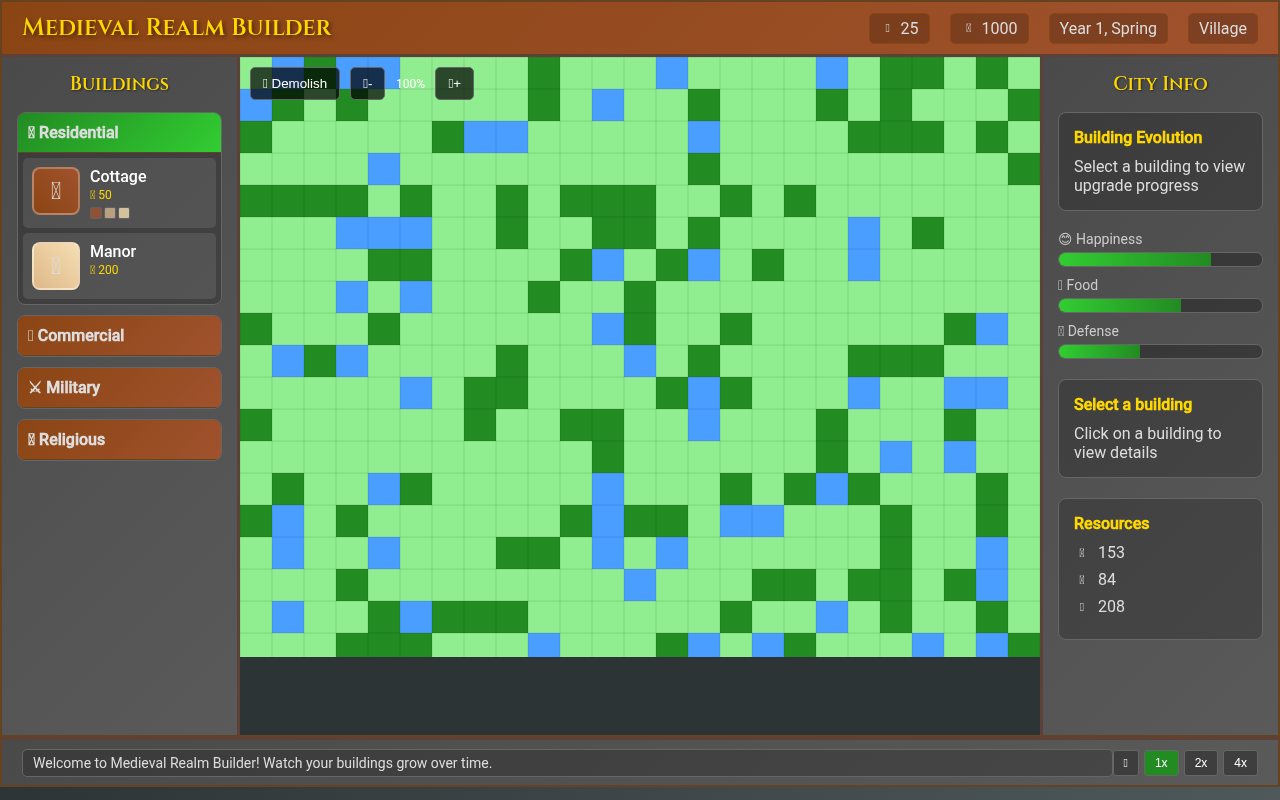Expand the Commercial buildings category
Screen dimensions: 1280x800
119,335
